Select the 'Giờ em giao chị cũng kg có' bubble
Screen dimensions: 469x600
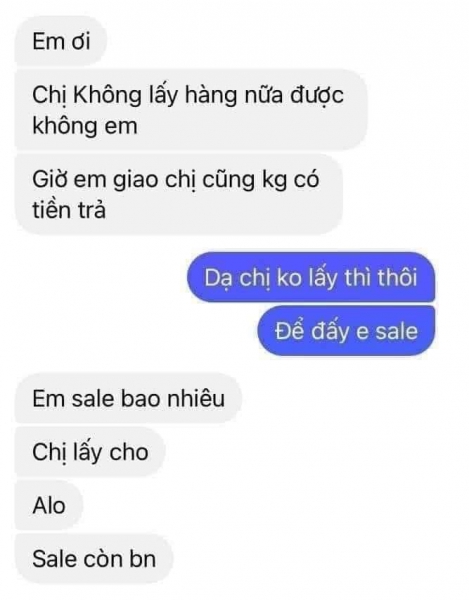179,194
